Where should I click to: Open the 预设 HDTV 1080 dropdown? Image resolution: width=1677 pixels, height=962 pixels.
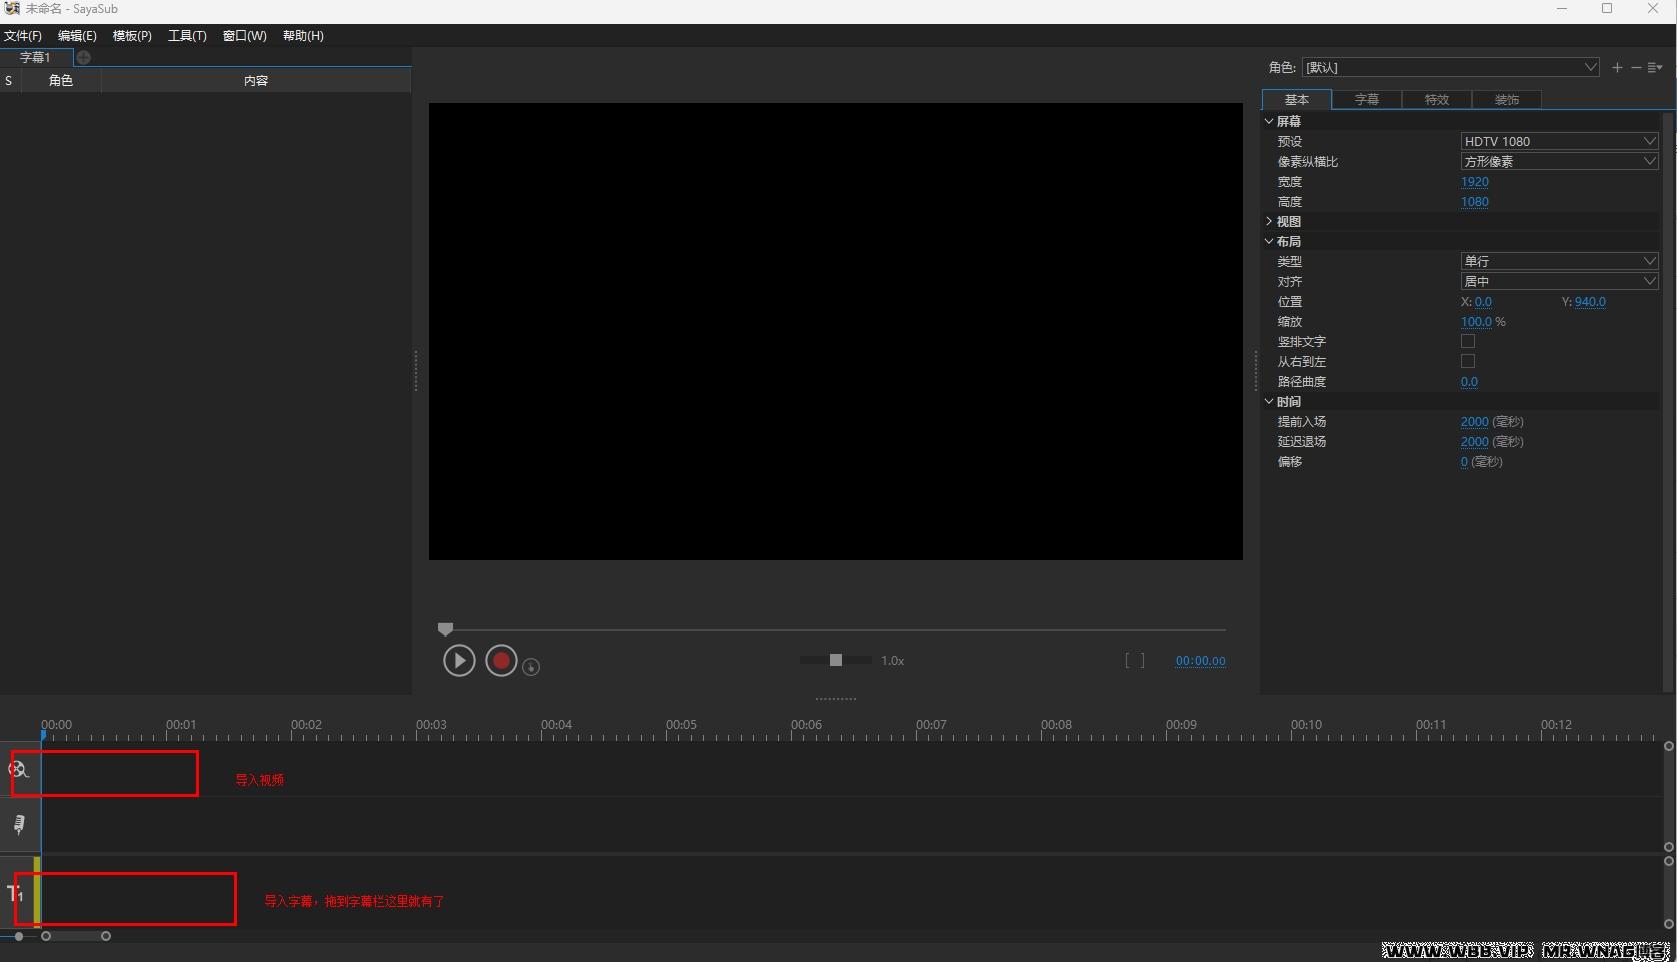(x=1558, y=141)
